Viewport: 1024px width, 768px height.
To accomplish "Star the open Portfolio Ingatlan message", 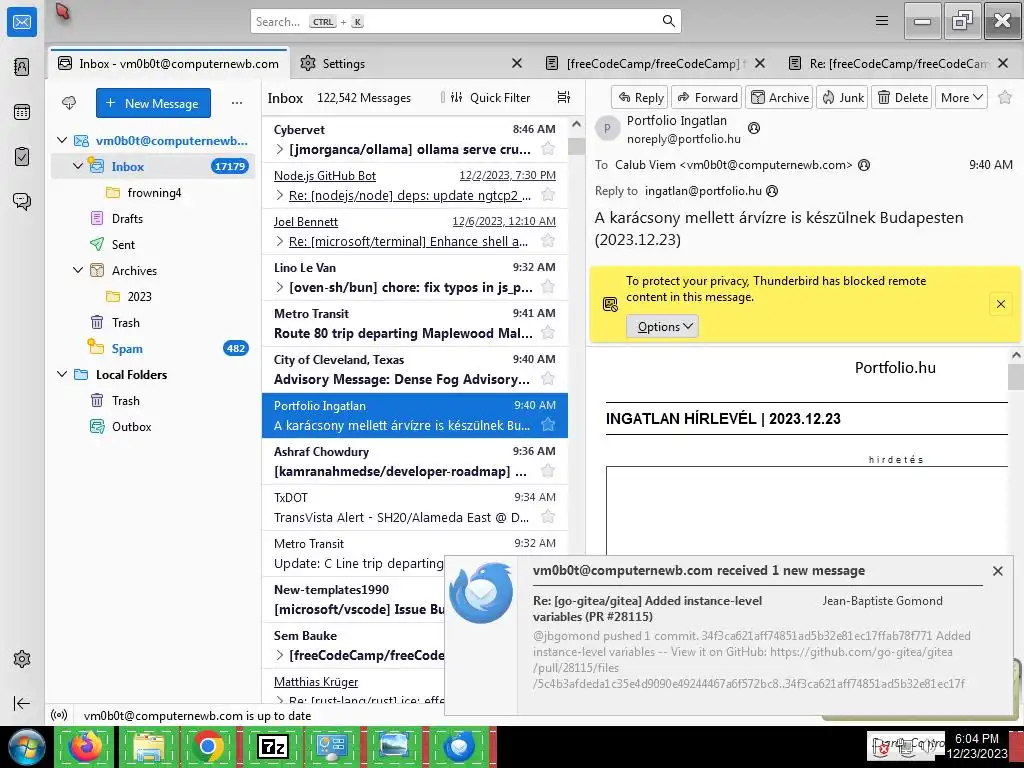I will [x=1005, y=97].
